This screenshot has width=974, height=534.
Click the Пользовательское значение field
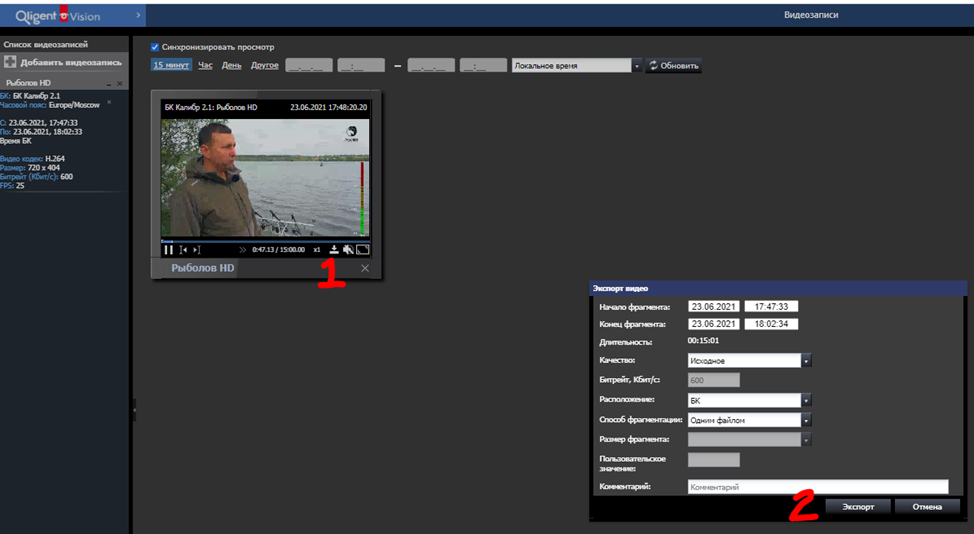point(714,459)
